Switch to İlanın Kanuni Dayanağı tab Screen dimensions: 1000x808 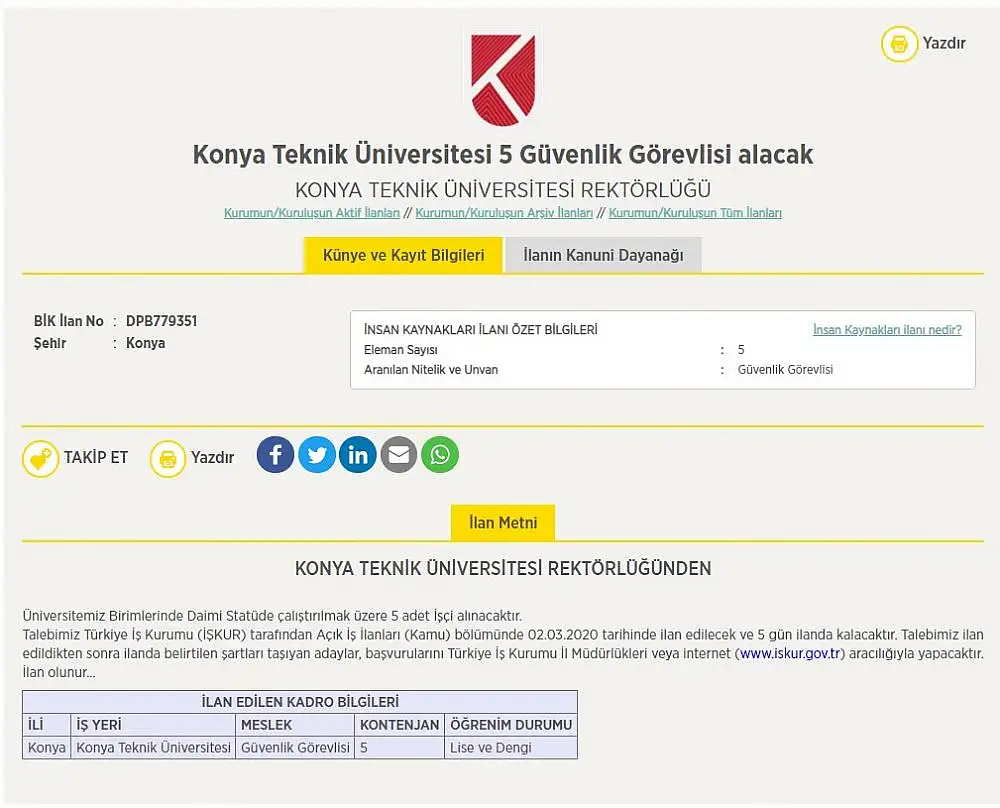[x=603, y=255]
